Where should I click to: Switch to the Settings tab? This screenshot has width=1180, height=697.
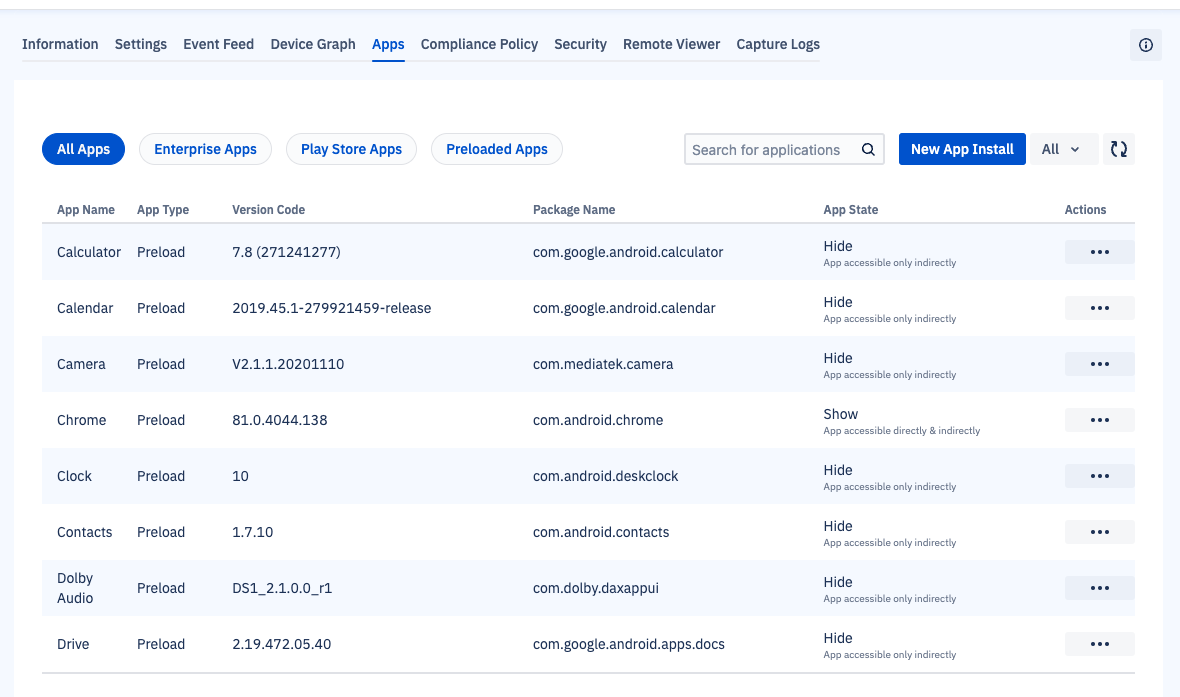[x=141, y=44]
